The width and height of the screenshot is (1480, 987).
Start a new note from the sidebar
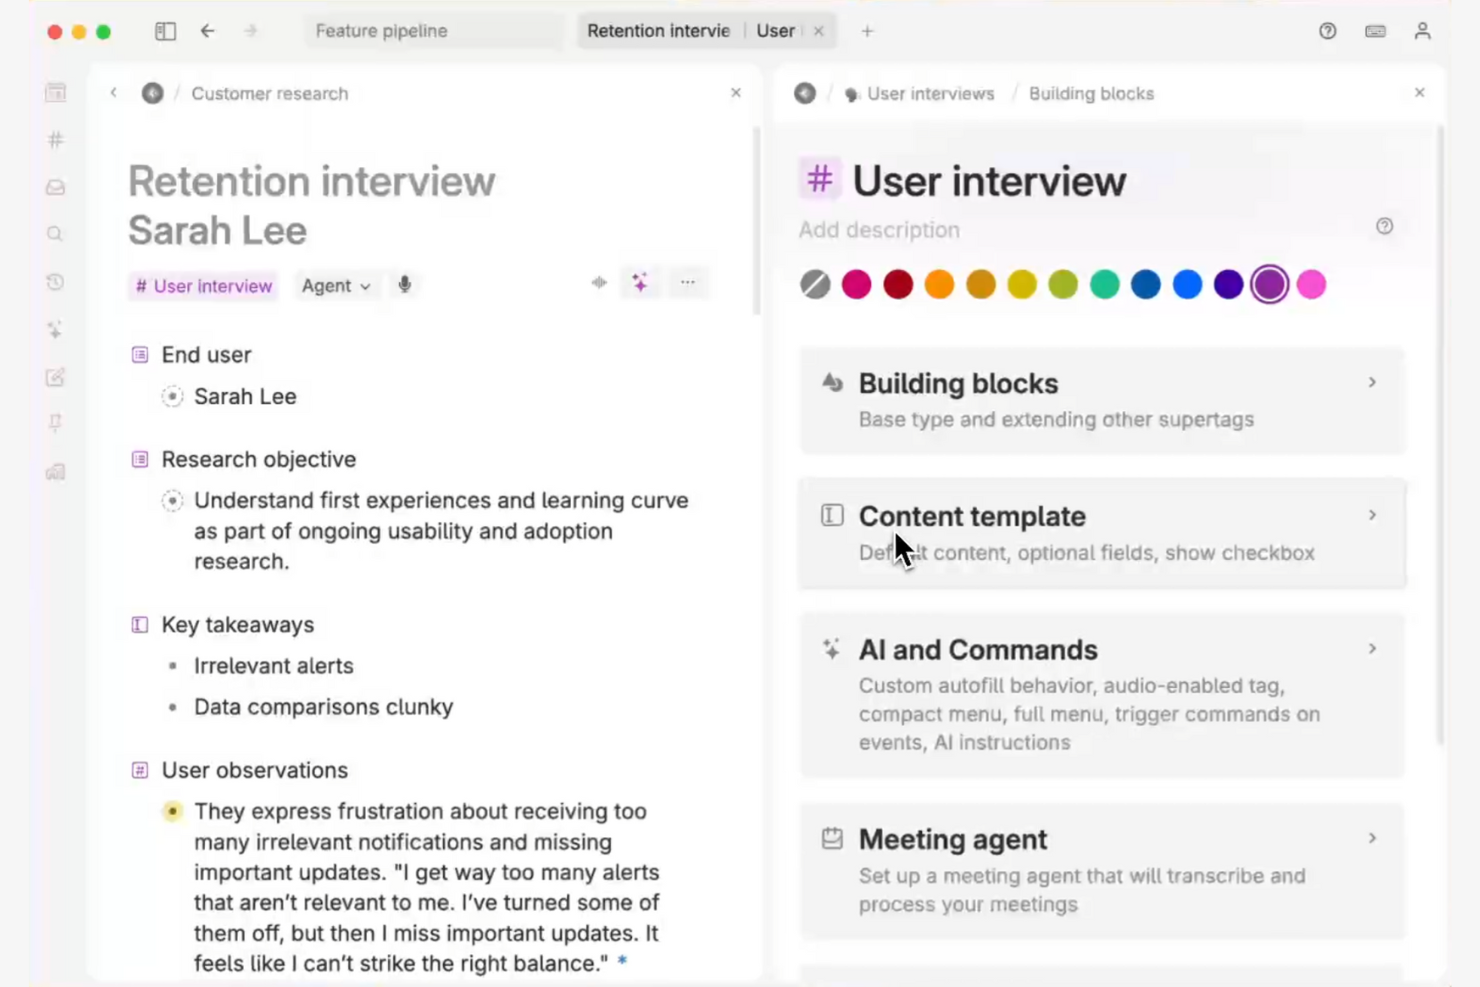click(x=55, y=377)
